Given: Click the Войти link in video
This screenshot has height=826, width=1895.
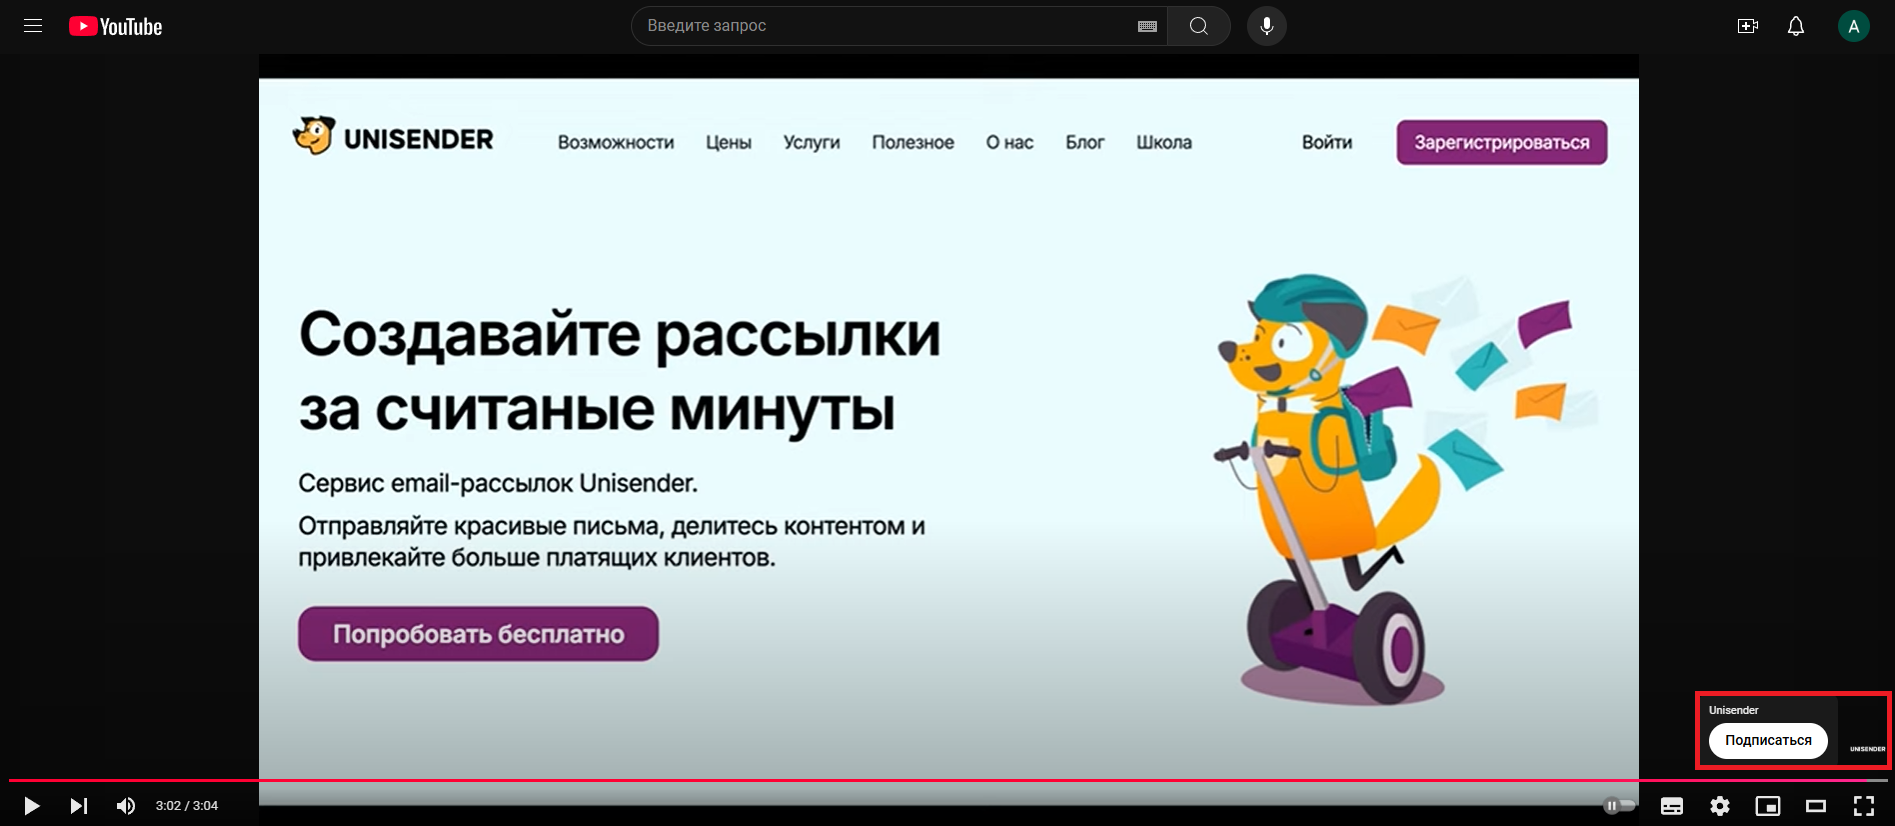Looking at the screenshot, I should point(1327,143).
